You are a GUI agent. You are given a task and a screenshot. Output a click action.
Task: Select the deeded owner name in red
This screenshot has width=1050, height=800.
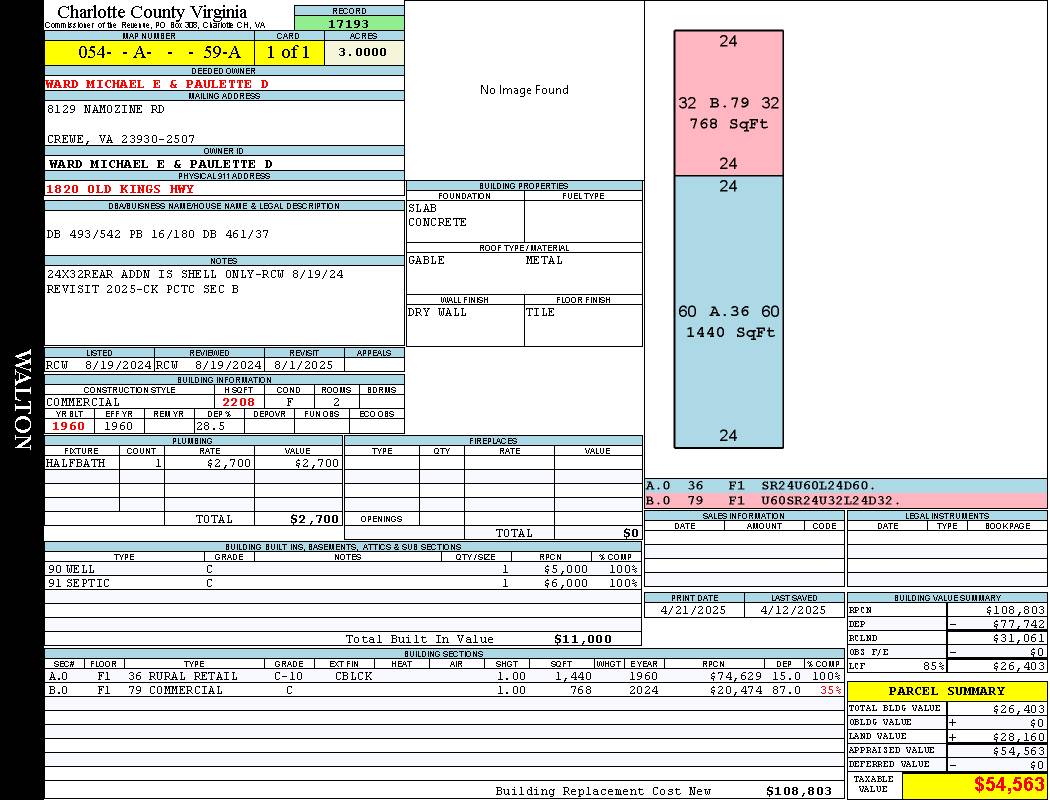click(x=157, y=84)
